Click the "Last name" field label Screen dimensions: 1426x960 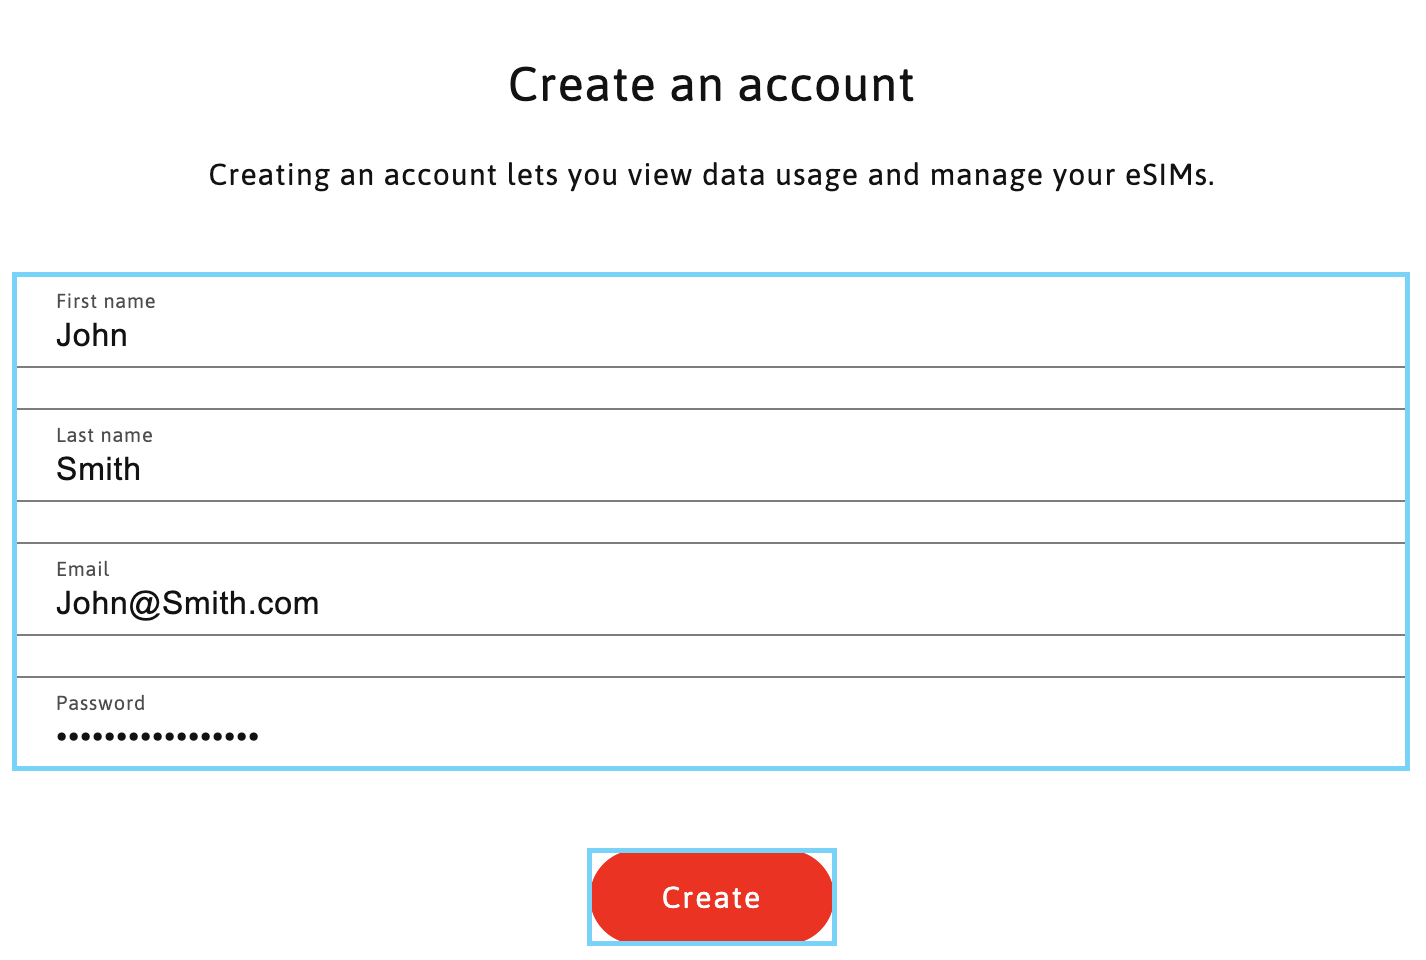104,436
